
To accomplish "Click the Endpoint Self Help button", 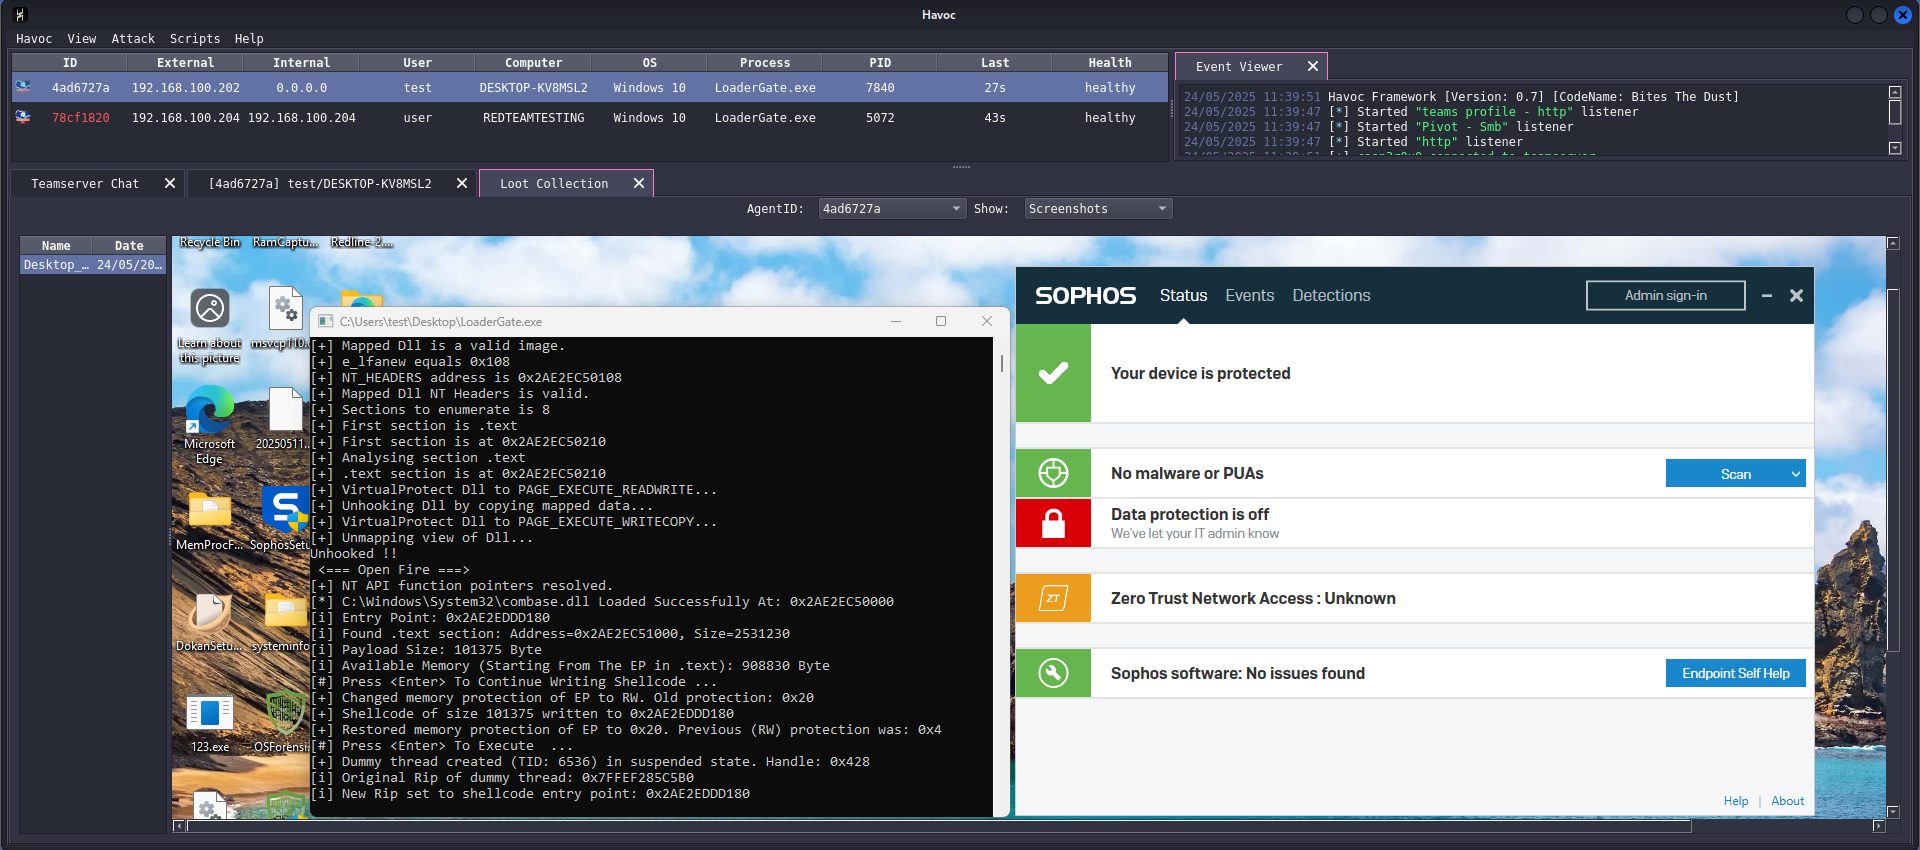I will (x=1735, y=673).
